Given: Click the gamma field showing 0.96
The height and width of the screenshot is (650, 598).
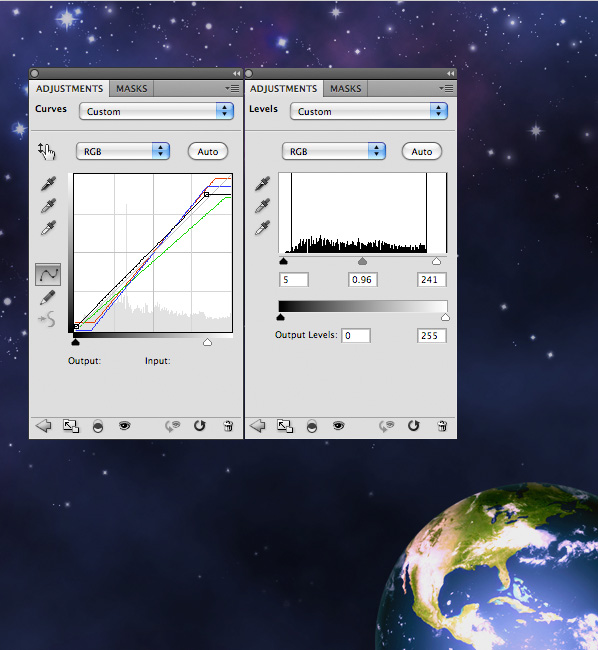Looking at the screenshot, I should point(363,280).
